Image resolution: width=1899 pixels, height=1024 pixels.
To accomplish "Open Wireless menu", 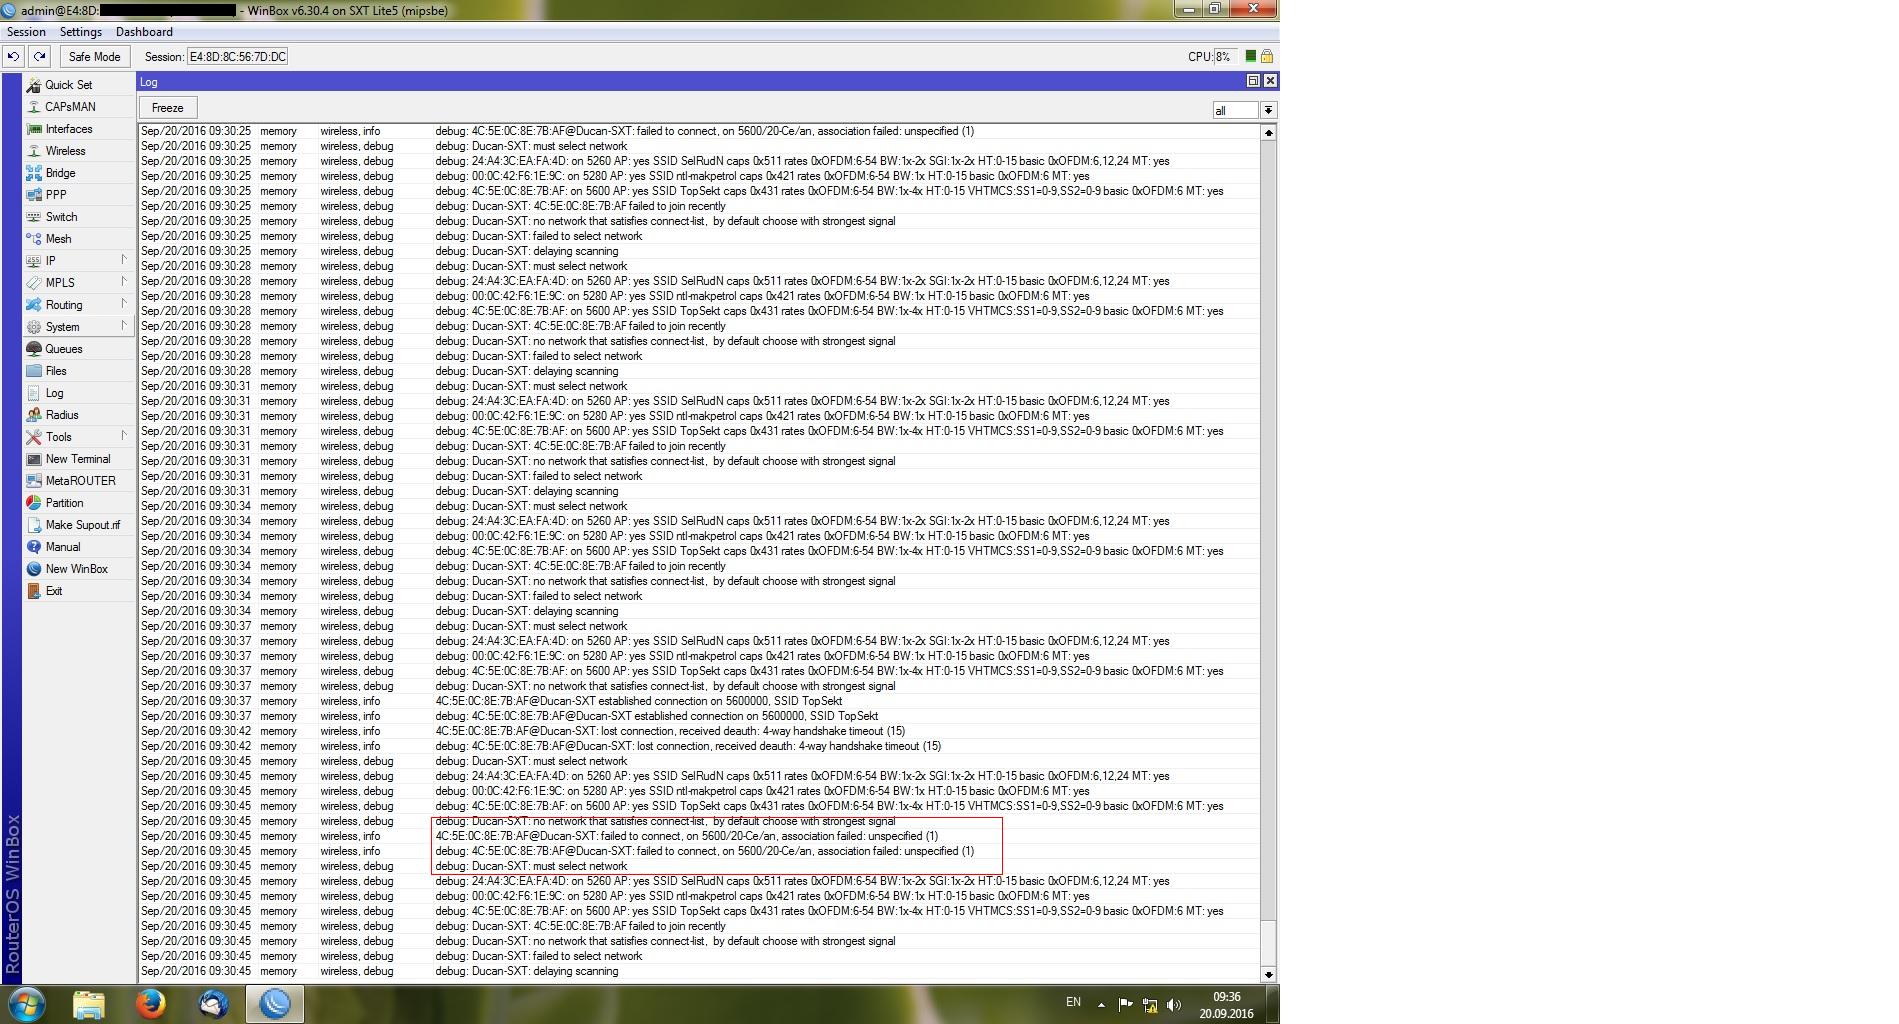I will coord(65,151).
